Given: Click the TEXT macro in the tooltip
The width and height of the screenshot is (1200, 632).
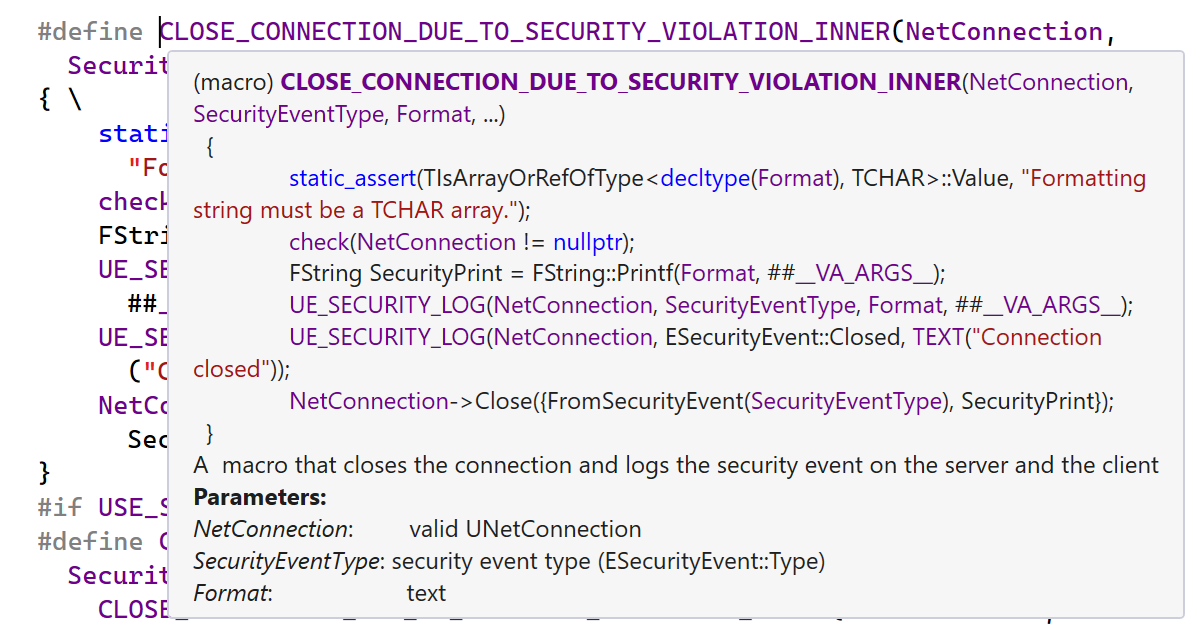Looking at the screenshot, I should (939, 337).
